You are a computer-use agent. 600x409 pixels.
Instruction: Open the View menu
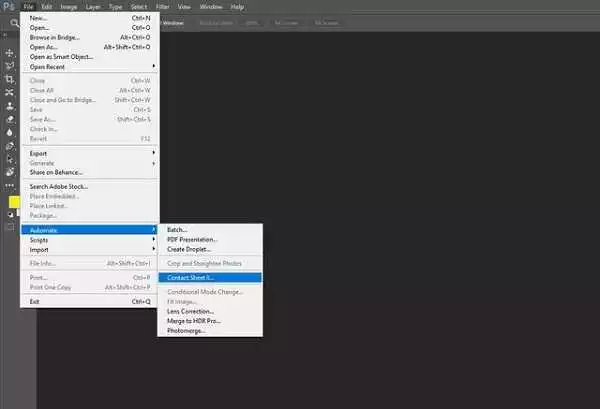[184, 7]
